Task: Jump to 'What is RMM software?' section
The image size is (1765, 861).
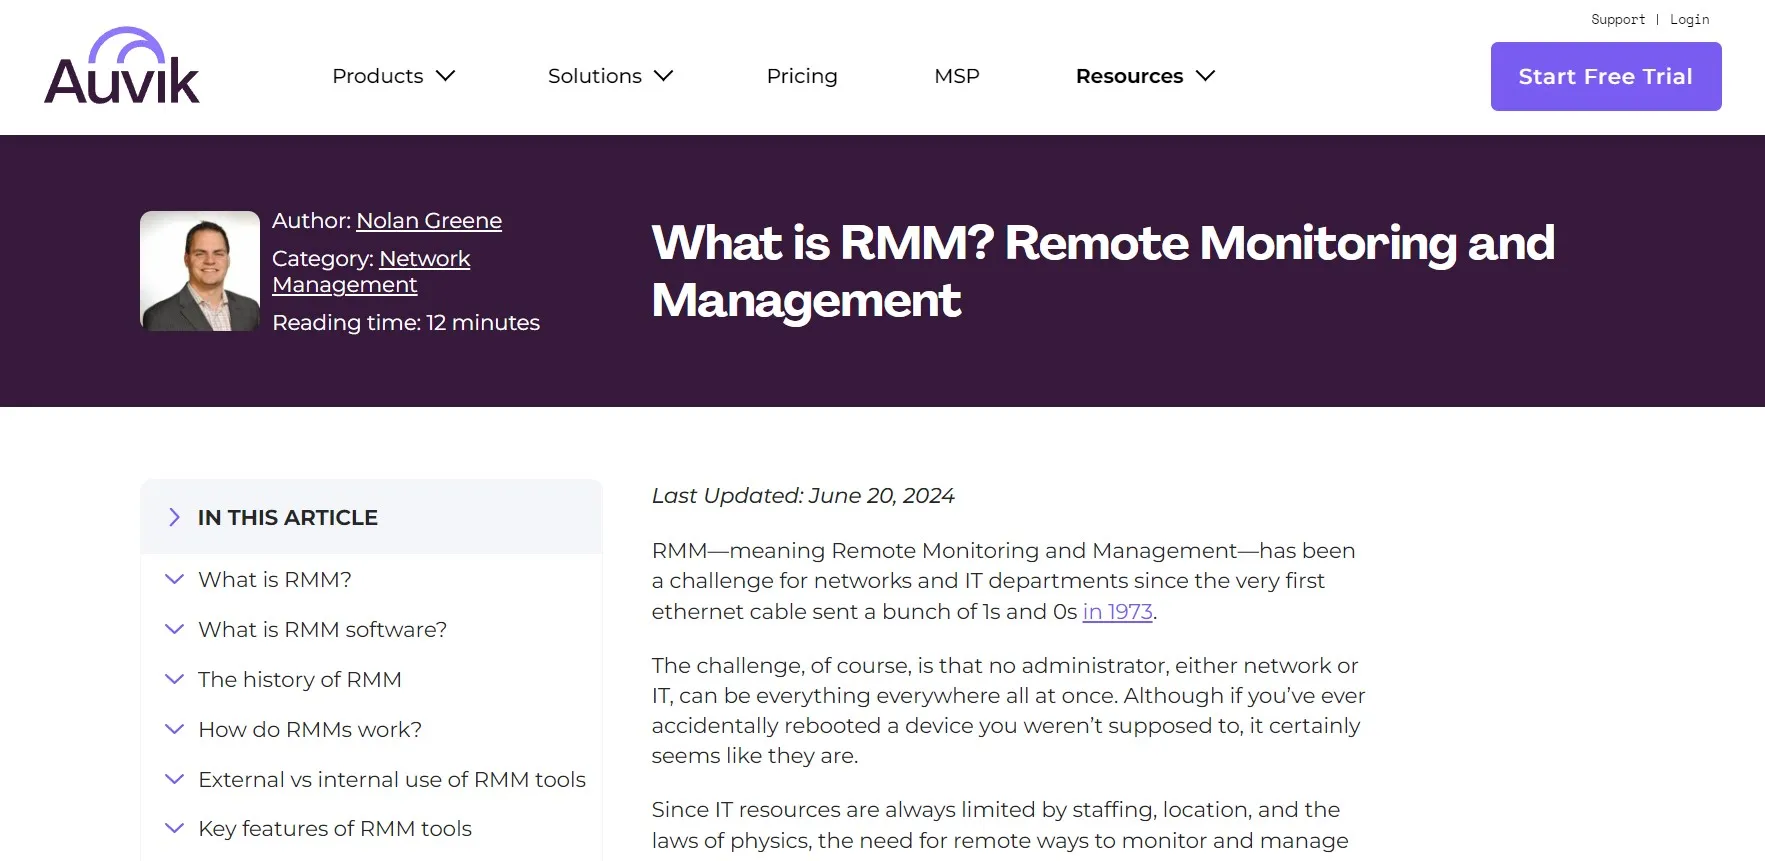Action: click(323, 630)
